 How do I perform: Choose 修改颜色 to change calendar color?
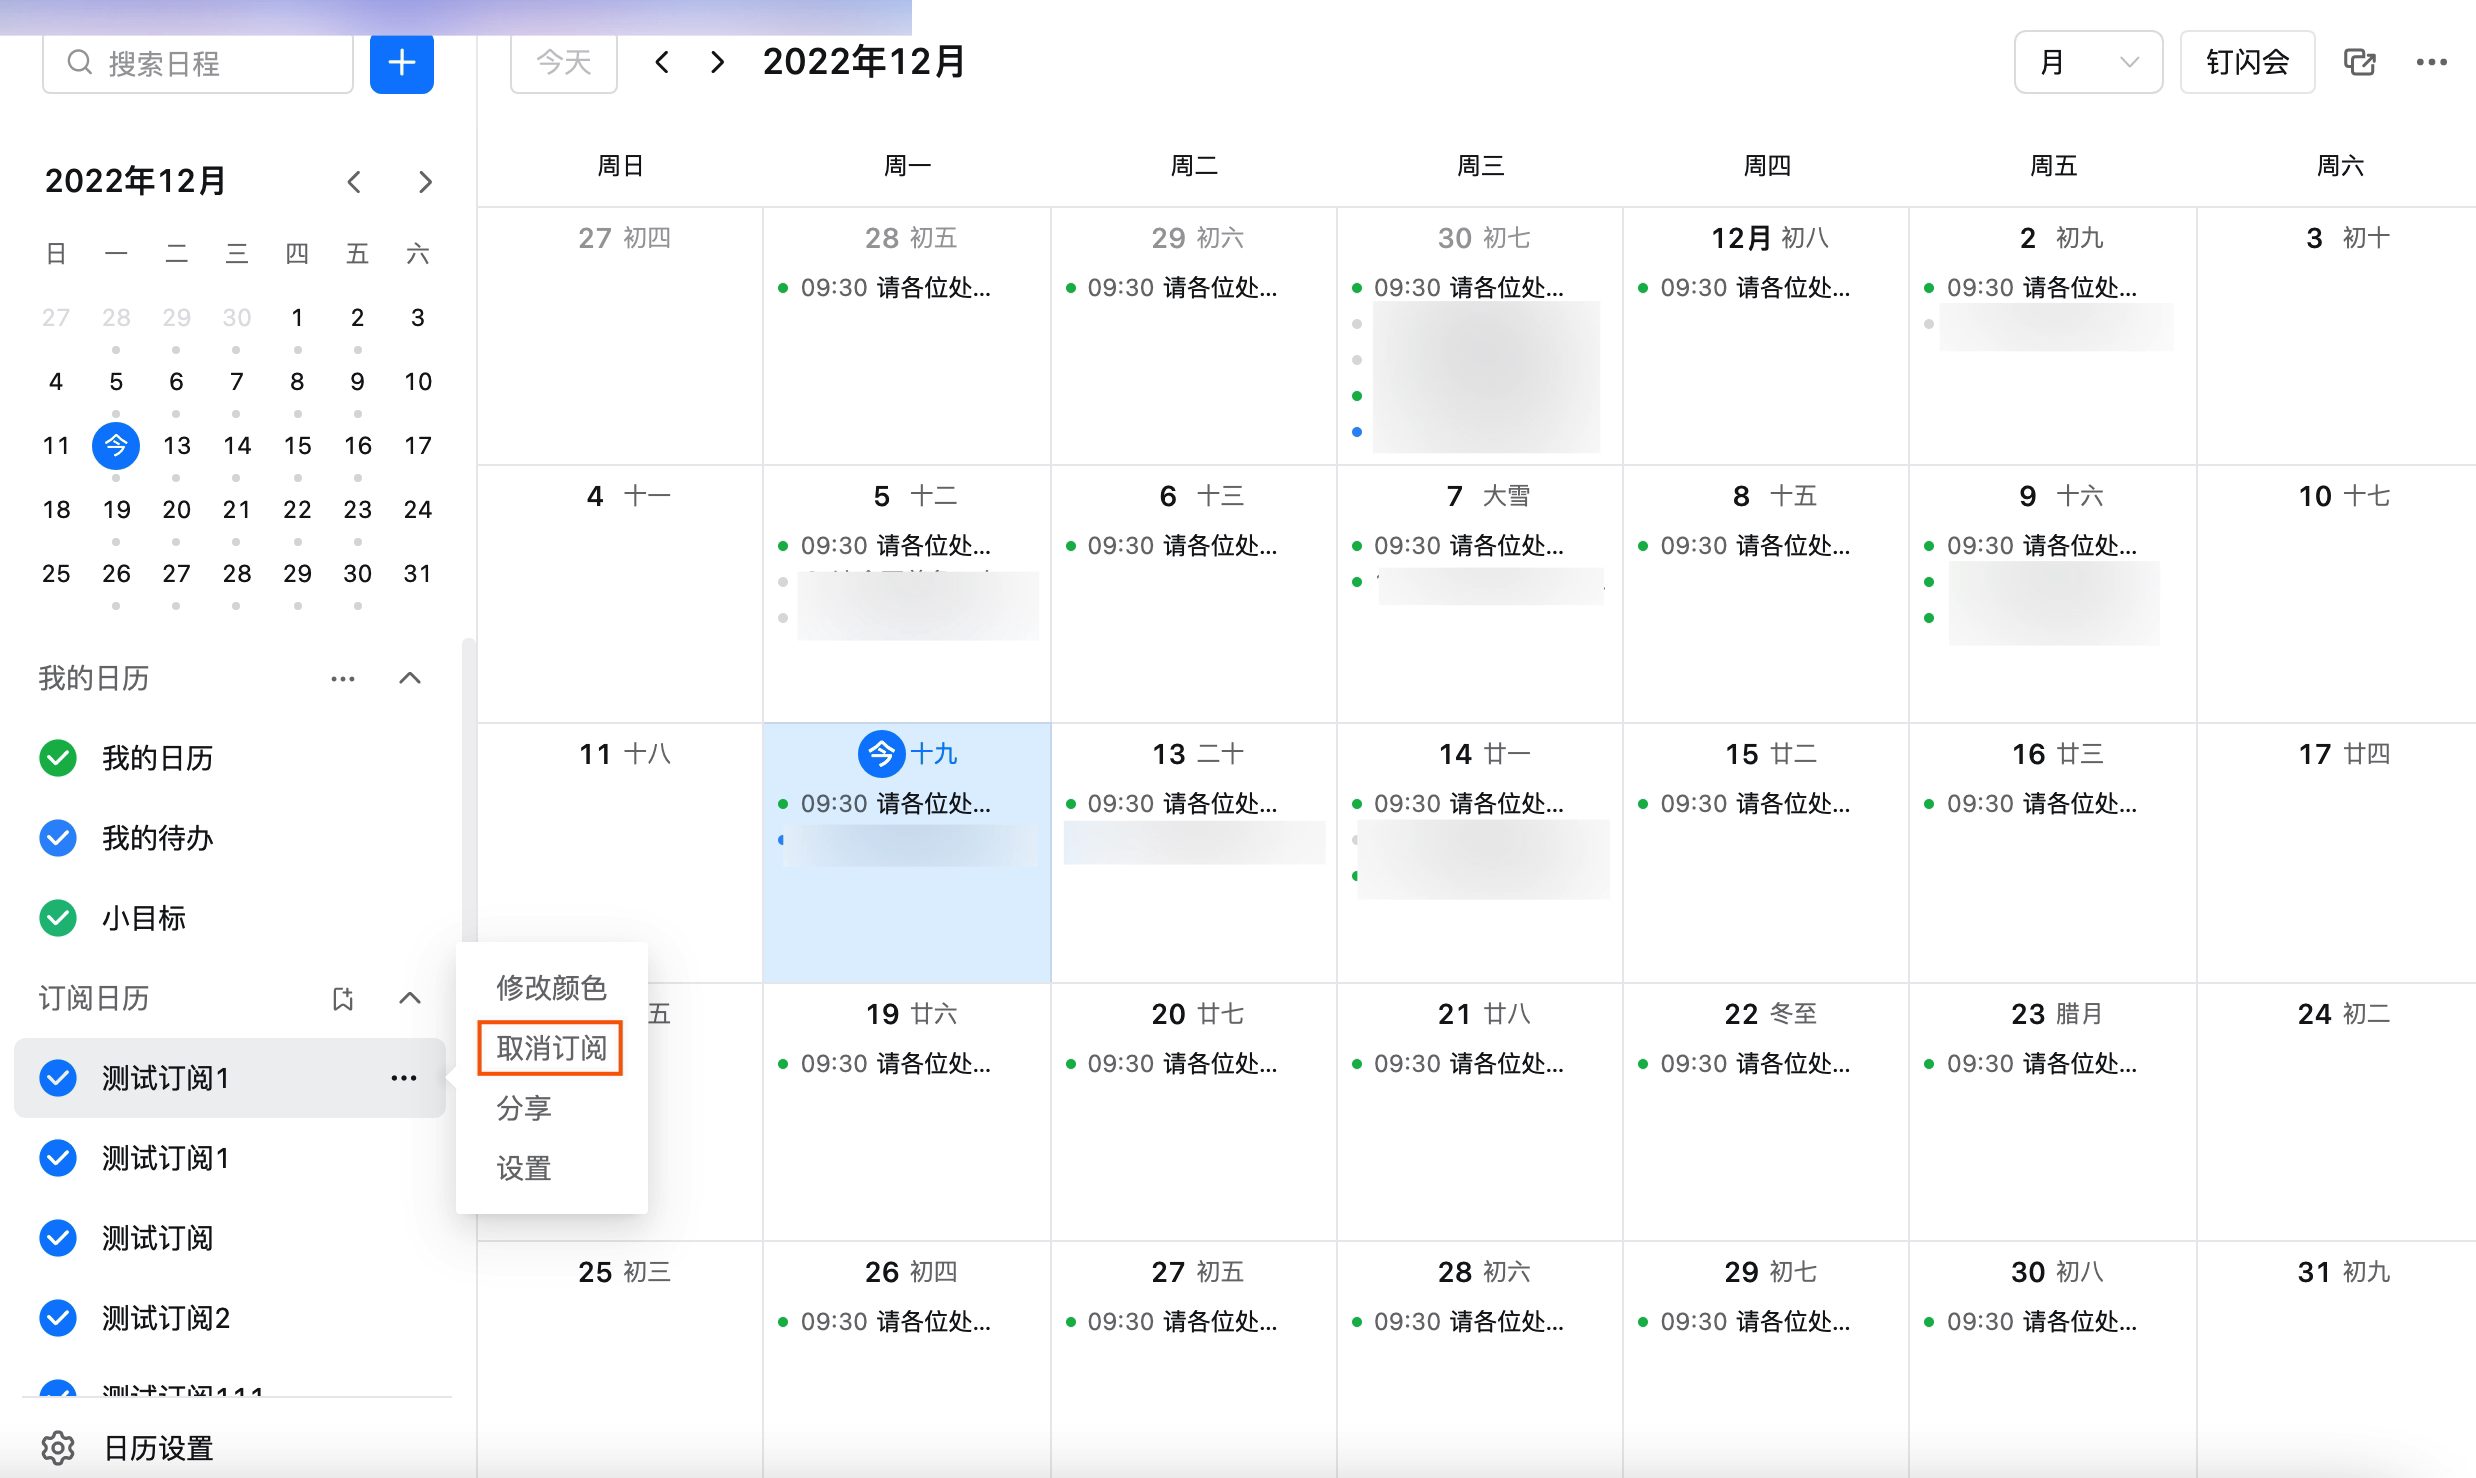tap(551, 988)
